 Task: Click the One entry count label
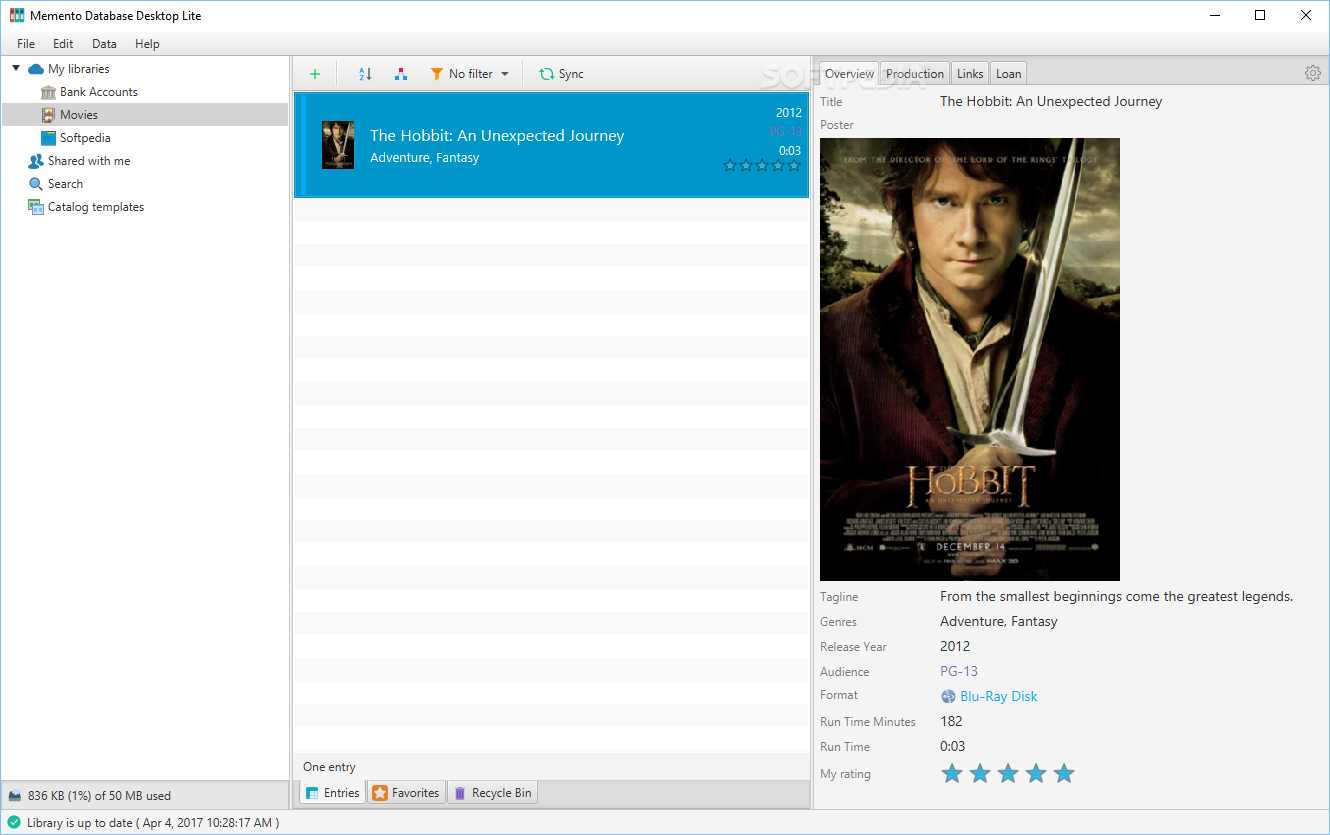329,767
